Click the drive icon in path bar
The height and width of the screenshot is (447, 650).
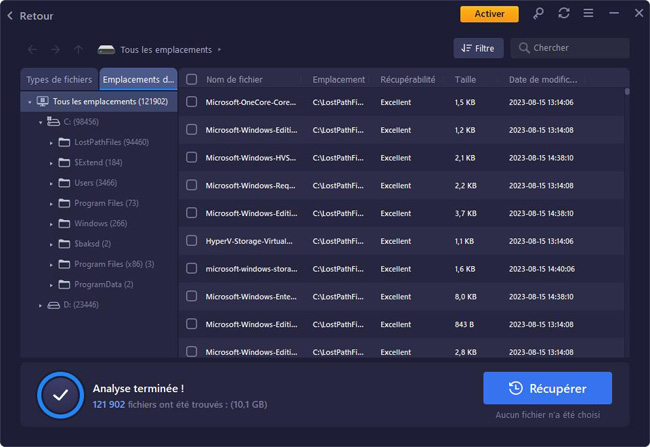pos(106,50)
